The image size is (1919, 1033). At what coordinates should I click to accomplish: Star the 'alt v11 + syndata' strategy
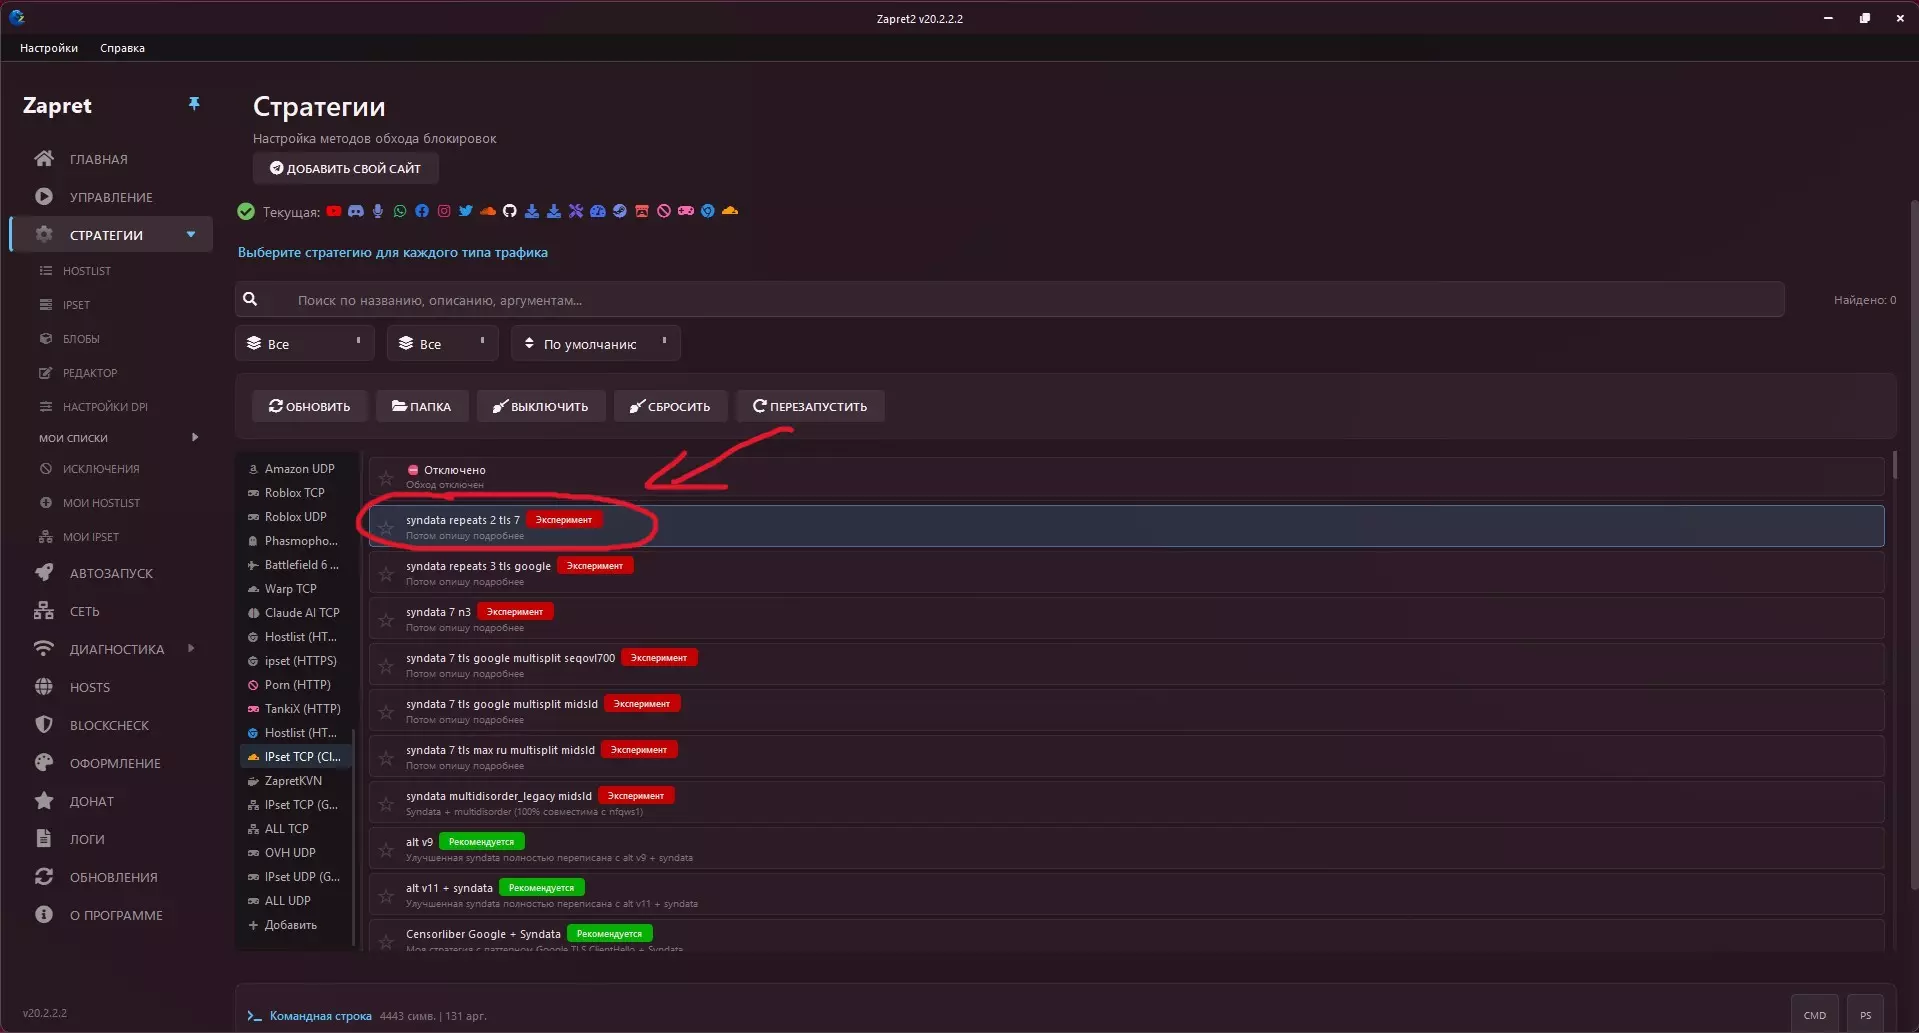coord(386,895)
